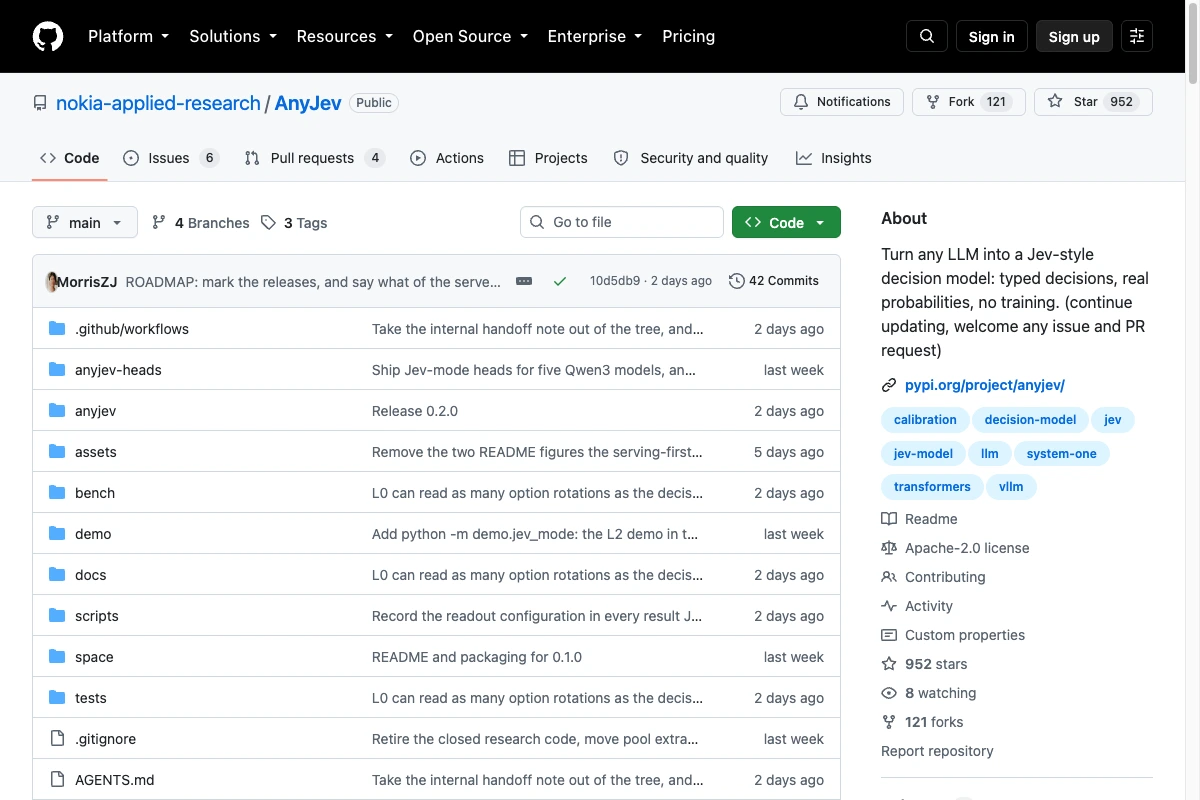The height and width of the screenshot is (800, 1200).
Task: Click the repository icon before nokia-applied-research
Action: 40,103
